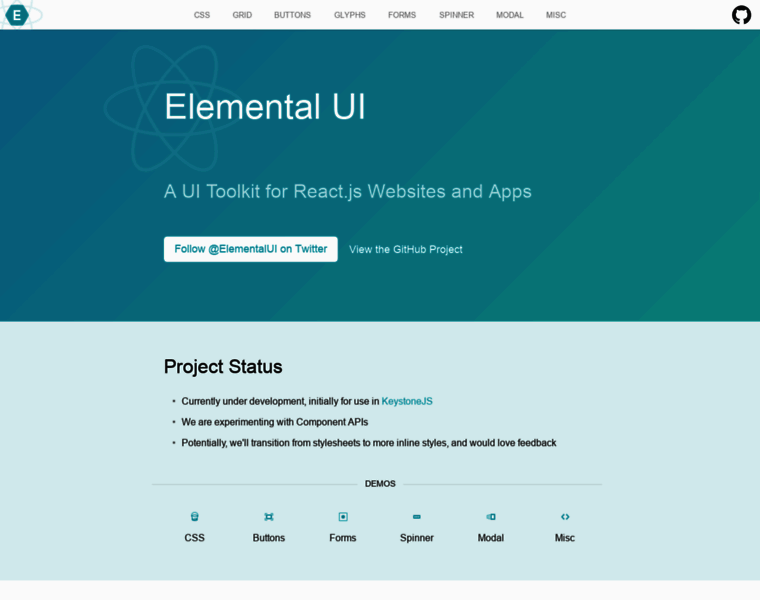This screenshot has width=760, height=600.
Task: Open the GRID nav item
Action: click(x=242, y=15)
